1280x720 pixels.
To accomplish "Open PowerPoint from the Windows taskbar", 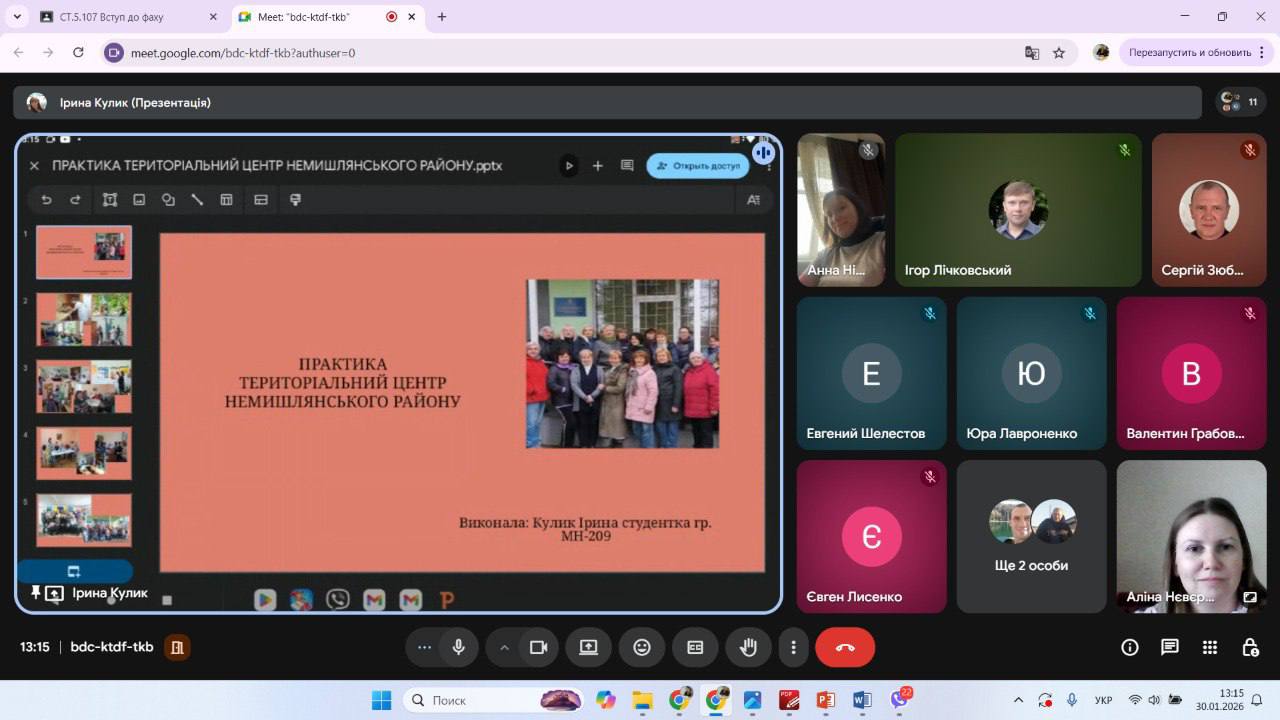I will point(825,700).
